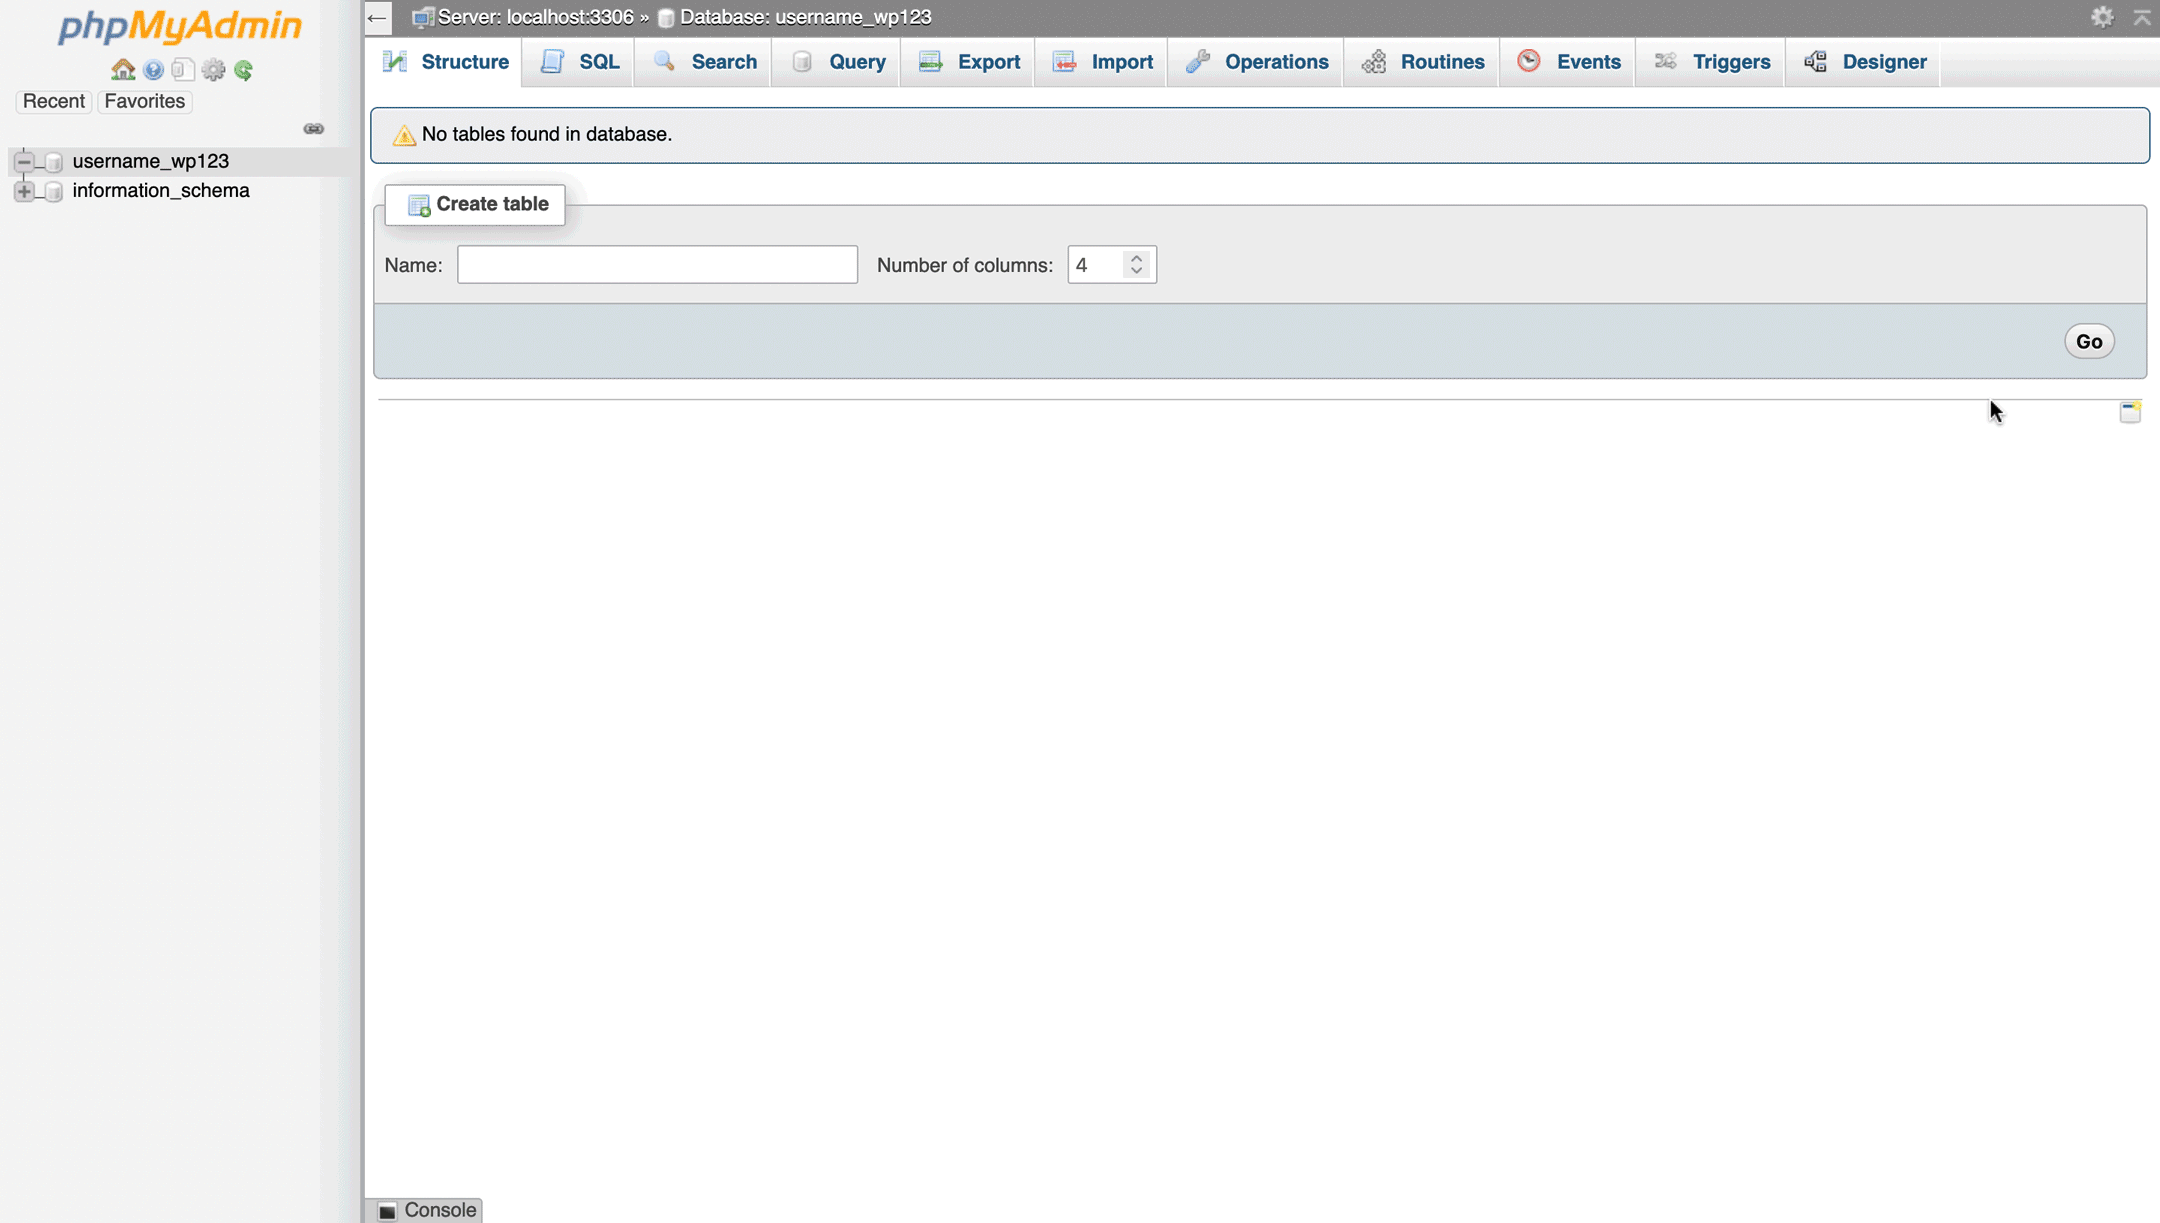Click the link-with-main-panel chain icon
Image resolution: width=2160 pixels, height=1223 pixels.
coord(313,128)
